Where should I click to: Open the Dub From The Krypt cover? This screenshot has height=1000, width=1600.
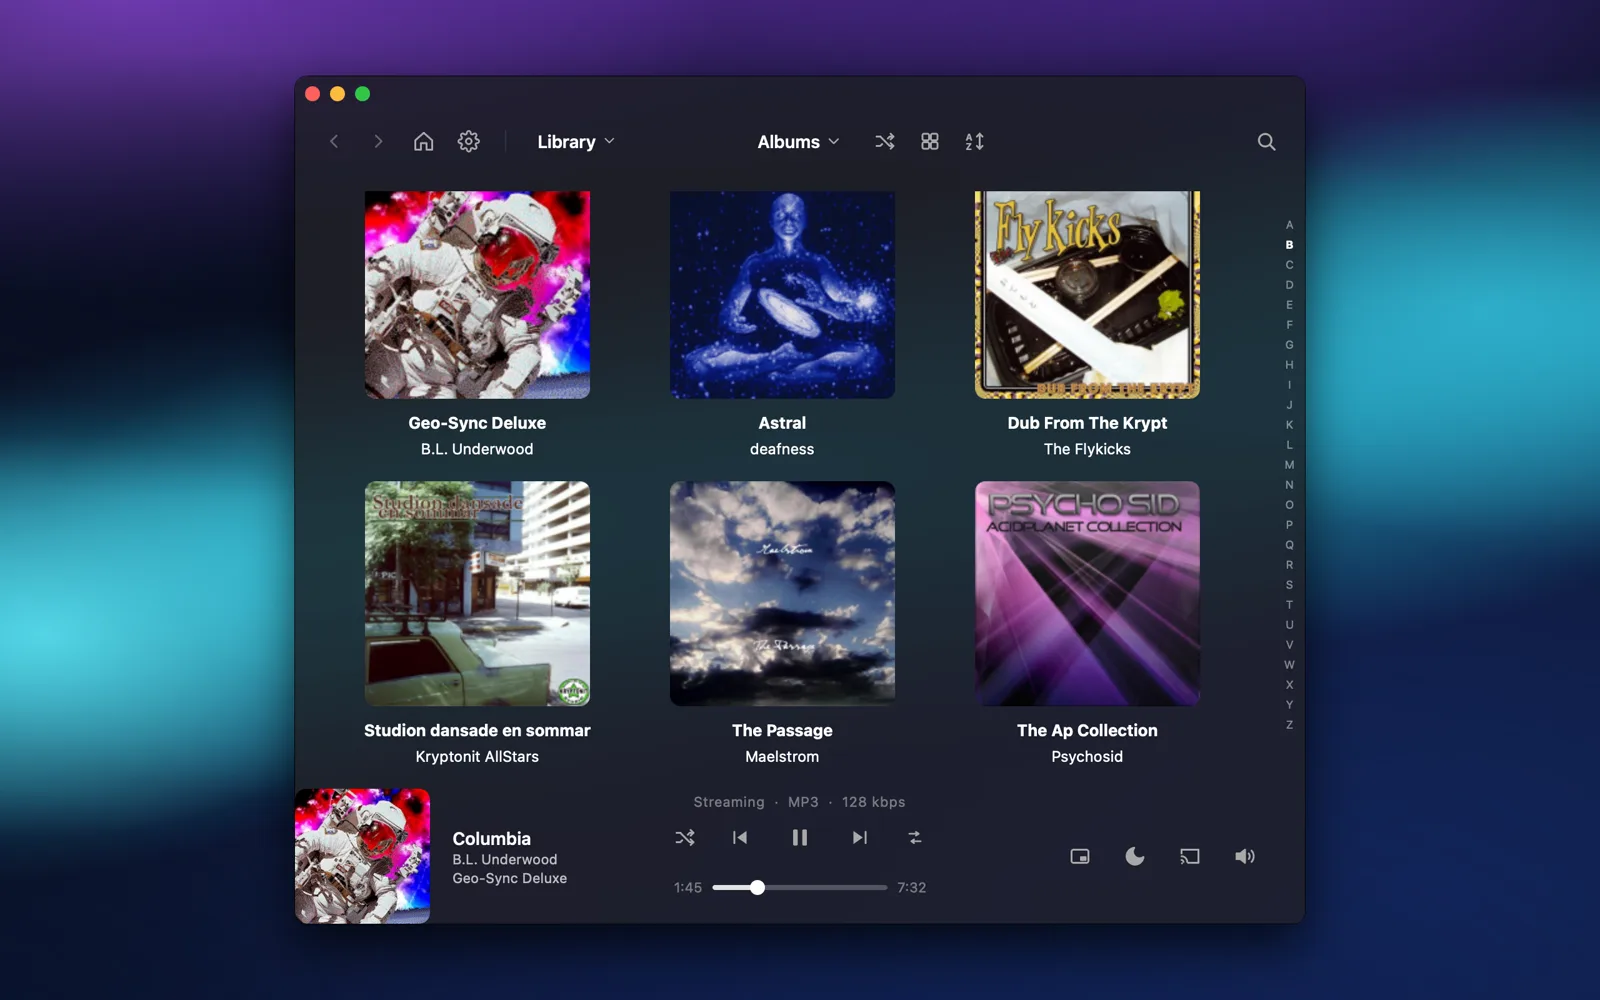1087,295
